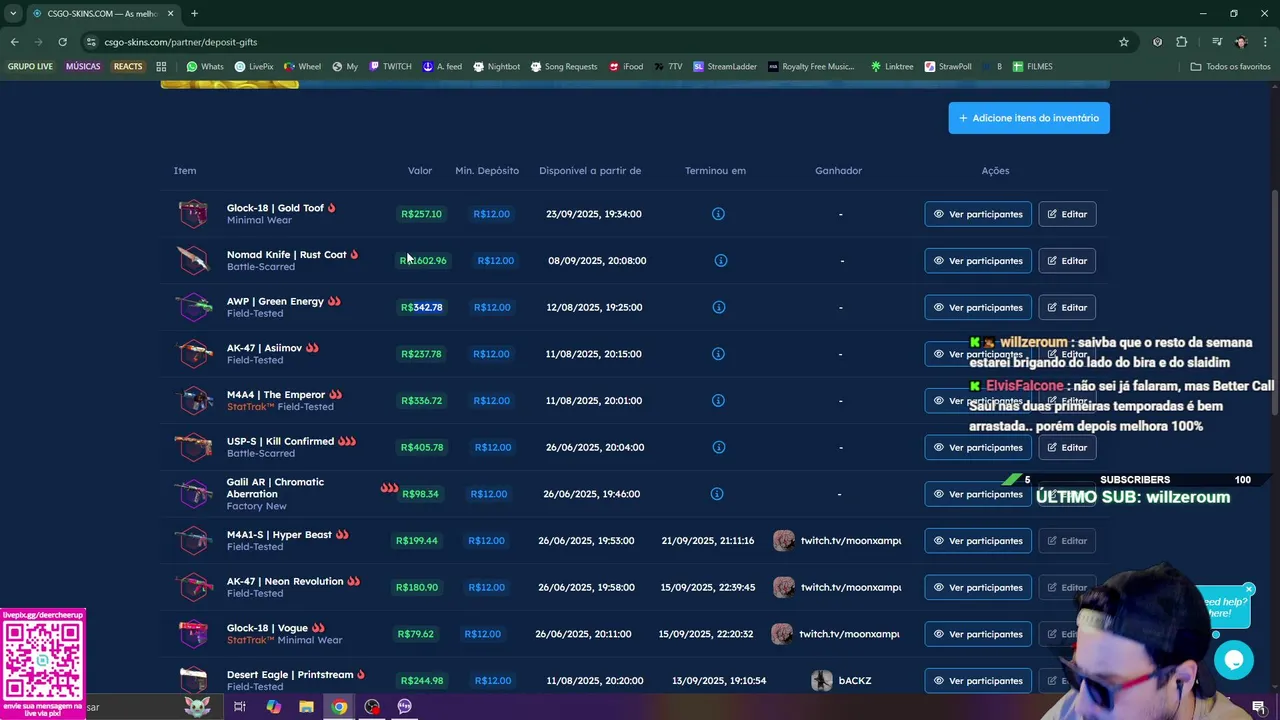Open a new browser tab
1280x720 pixels.
tap(194, 13)
